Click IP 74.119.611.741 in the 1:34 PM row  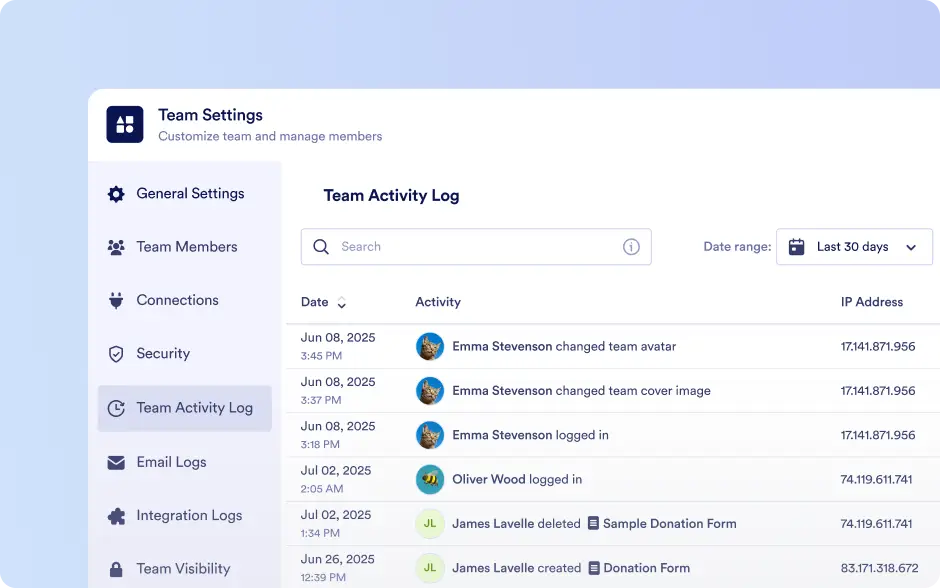[876, 524]
